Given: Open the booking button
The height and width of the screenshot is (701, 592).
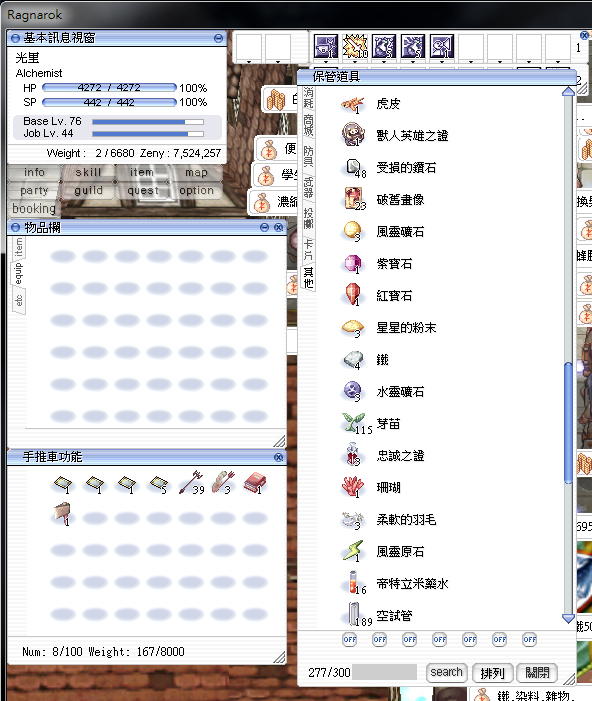Looking at the screenshot, I should (x=34, y=208).
